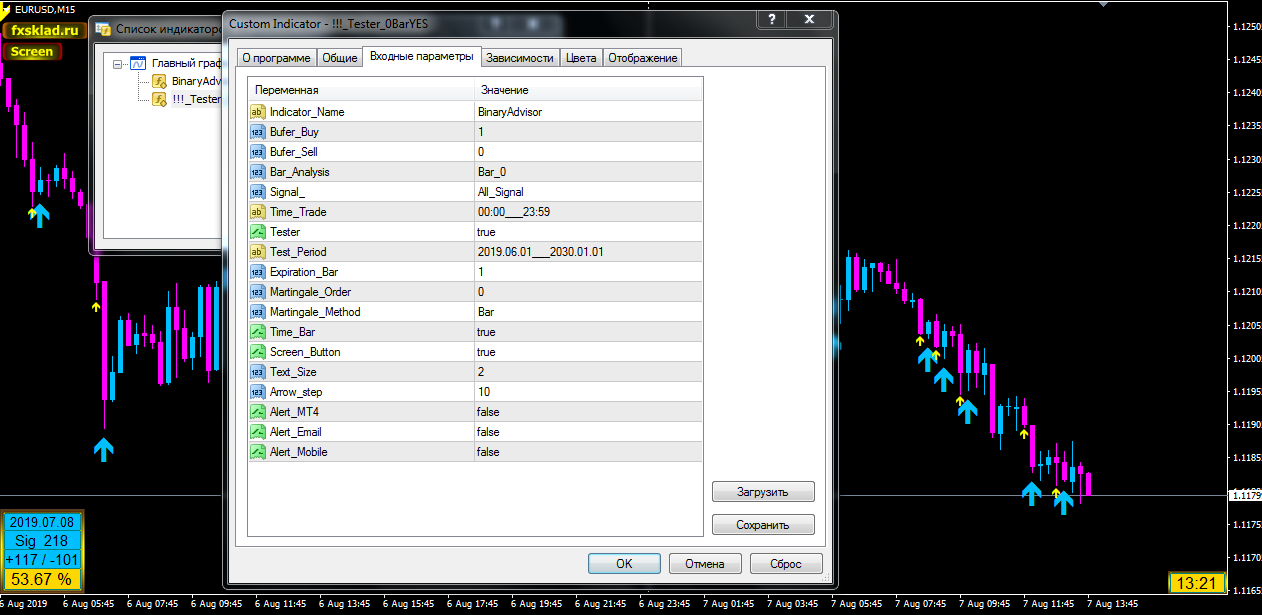Click the string icon beside Test_Period
Image resolution: width=1262 pixels, height=615 pixels.
pos(258,252)
